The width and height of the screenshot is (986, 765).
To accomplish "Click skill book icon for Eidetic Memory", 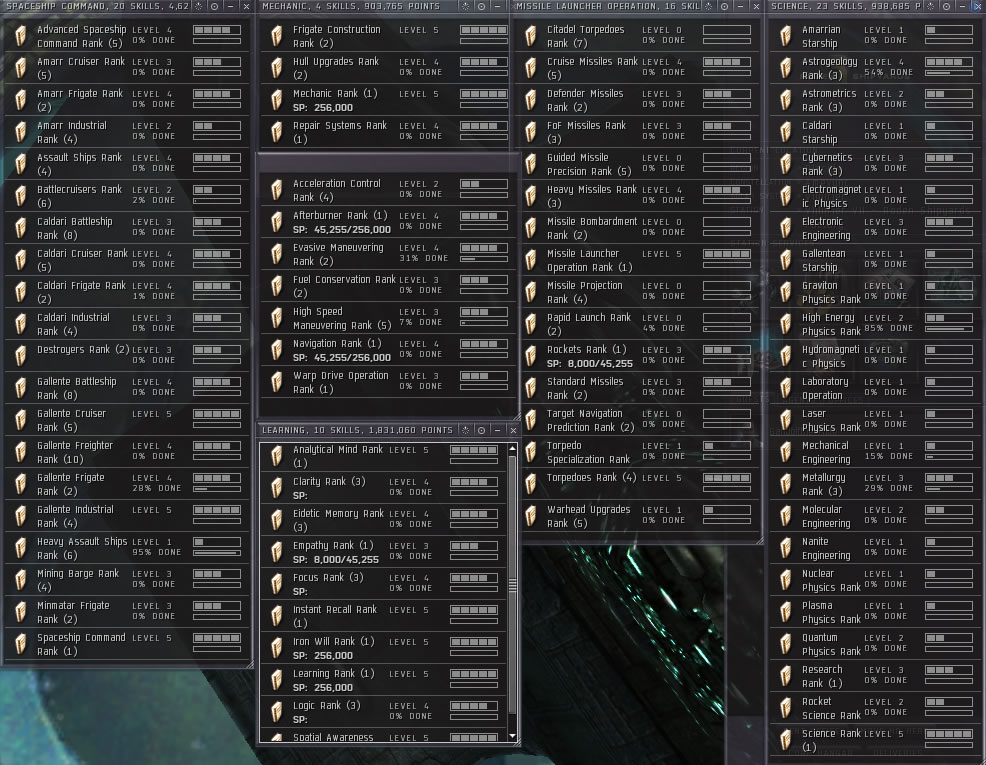I will 277,520.
